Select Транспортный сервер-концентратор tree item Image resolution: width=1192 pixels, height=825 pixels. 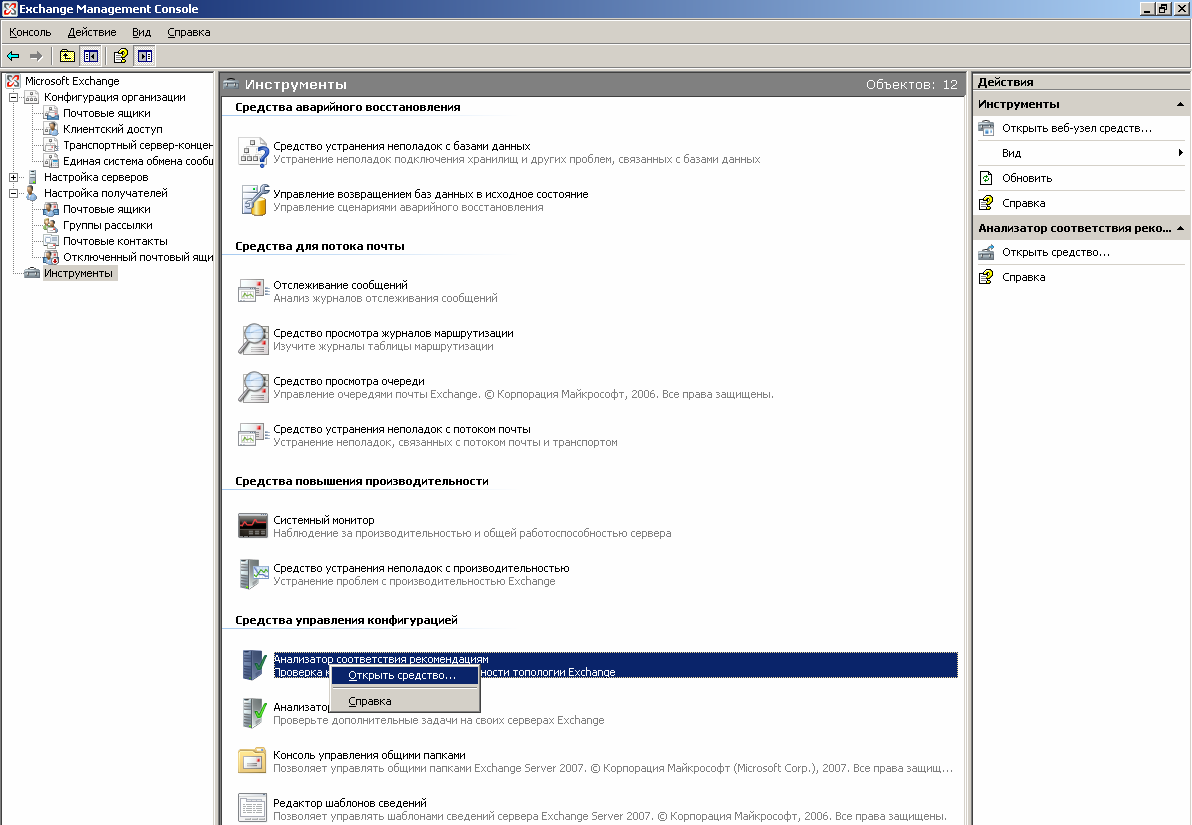pyautogui.click(x=138, y=145)
